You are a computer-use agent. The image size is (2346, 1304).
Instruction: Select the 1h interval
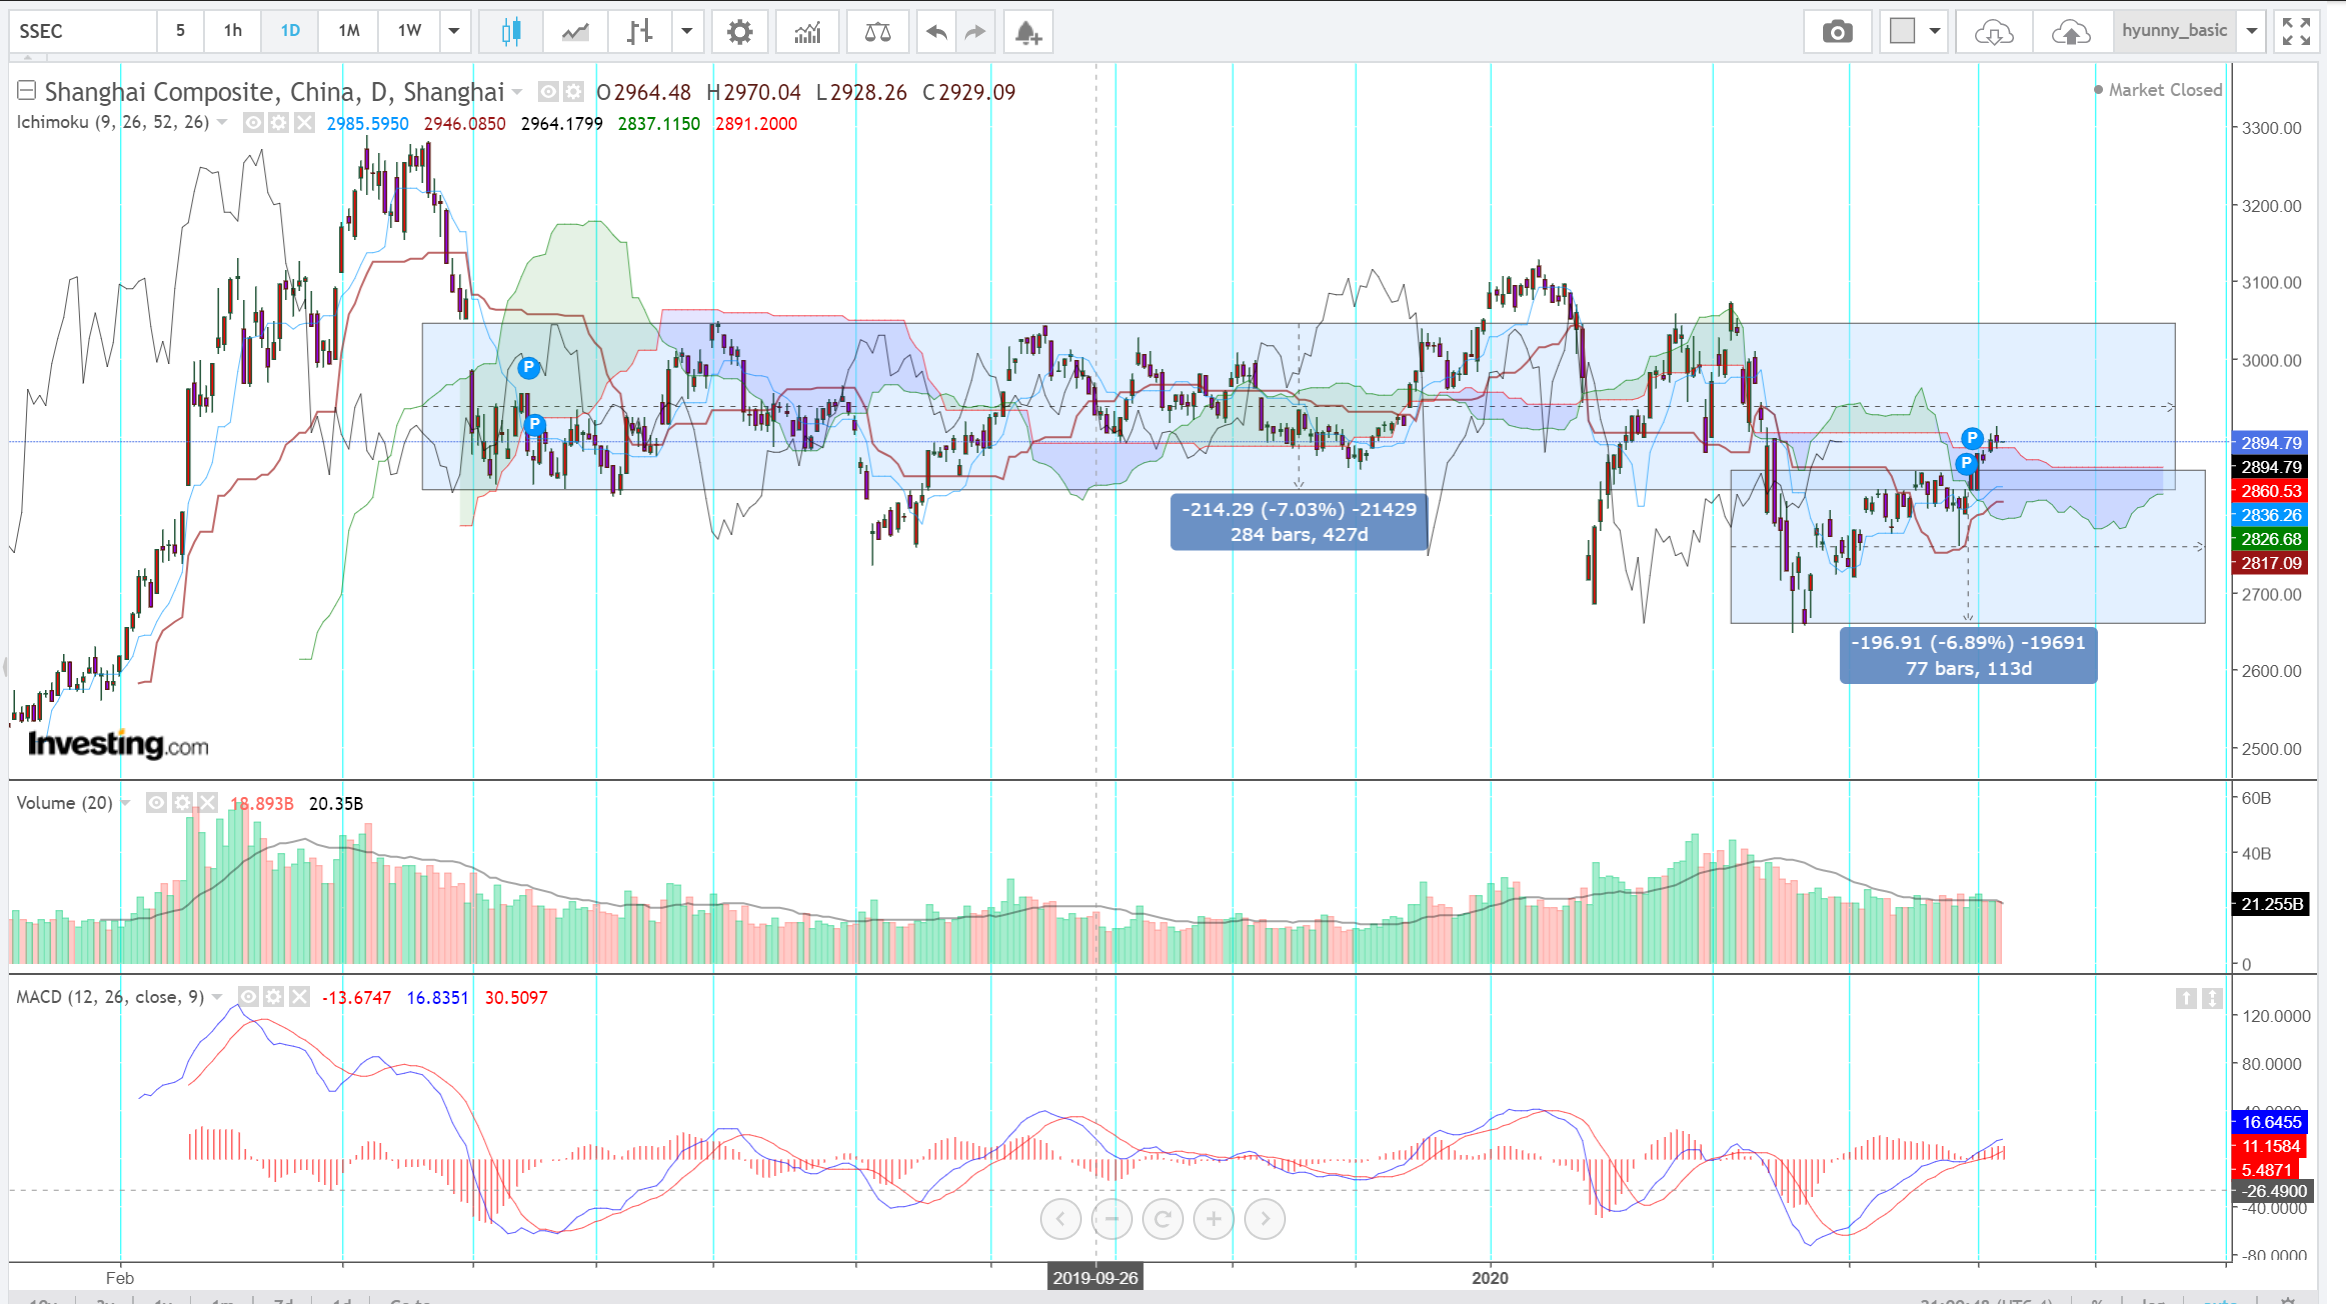click(x=232, y=31)
